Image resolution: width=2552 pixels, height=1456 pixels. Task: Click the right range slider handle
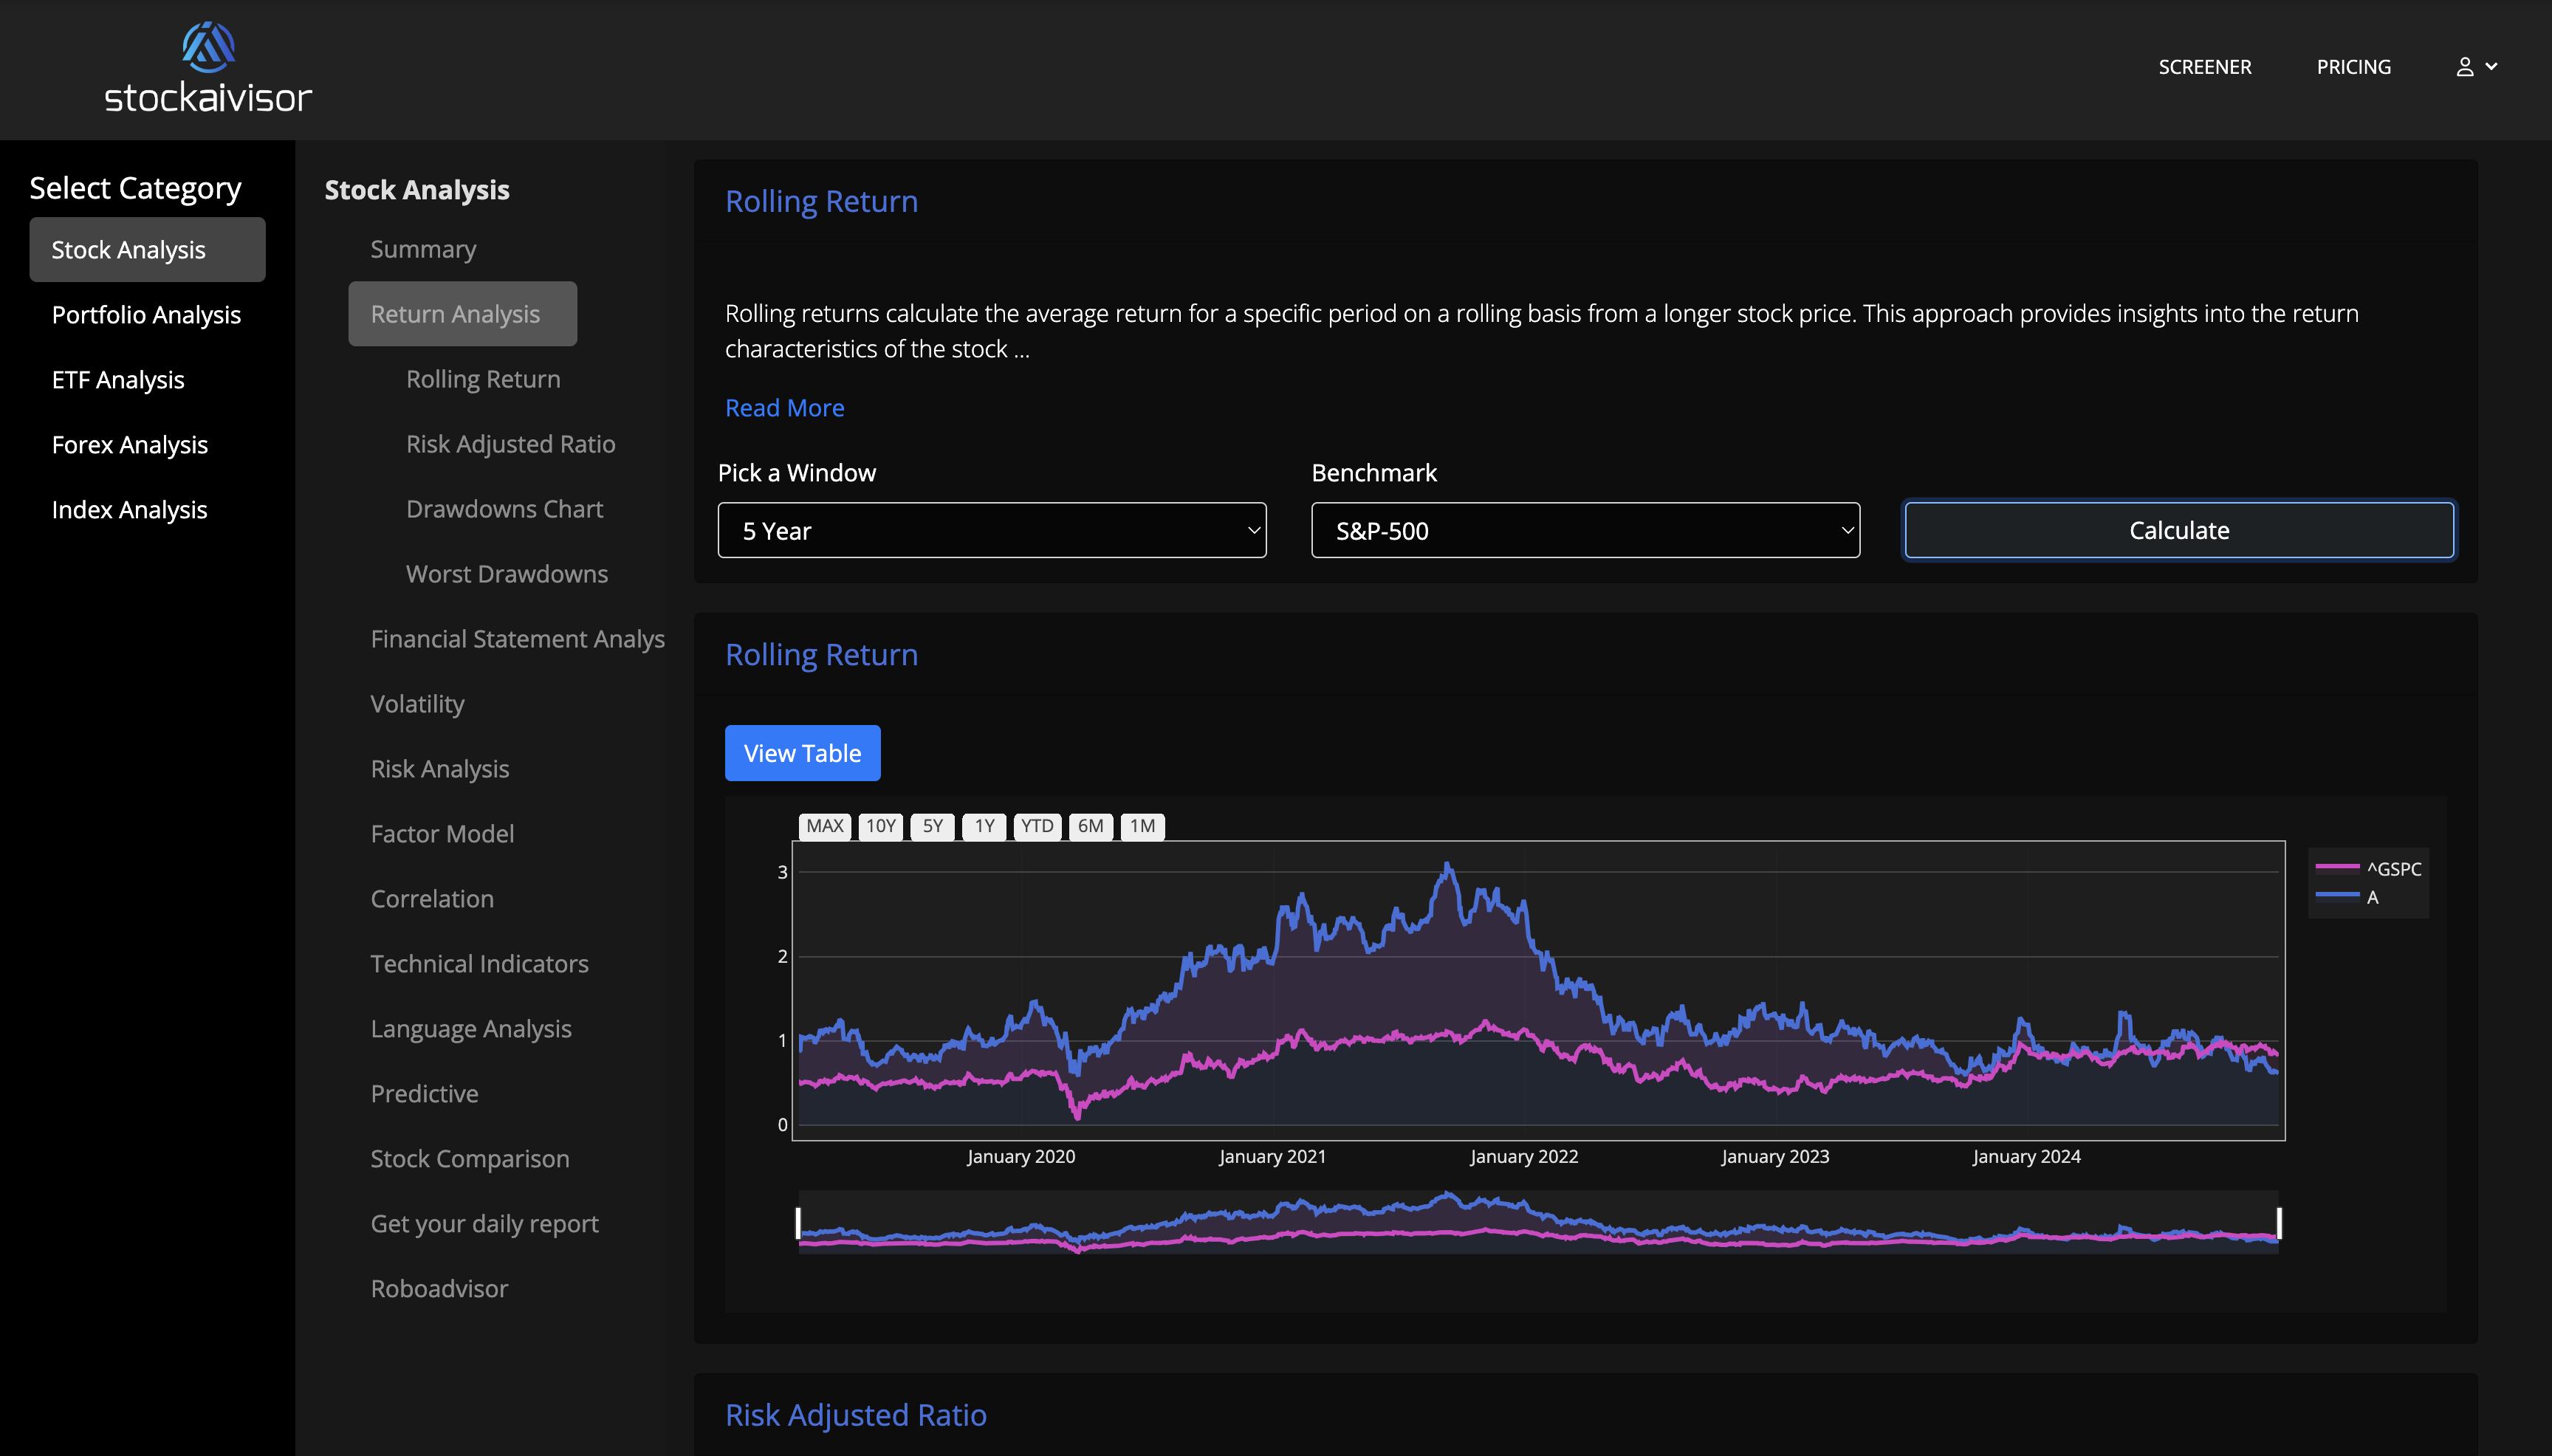[2279, 1222]
